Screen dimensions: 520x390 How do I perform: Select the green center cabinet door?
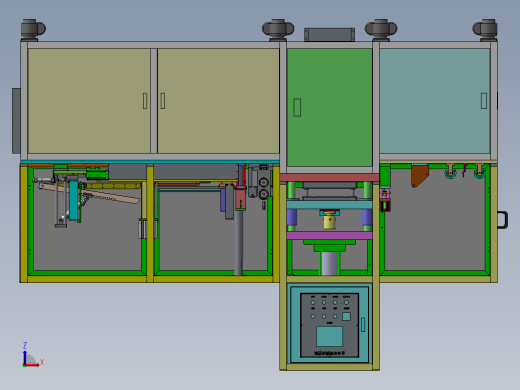329,107
